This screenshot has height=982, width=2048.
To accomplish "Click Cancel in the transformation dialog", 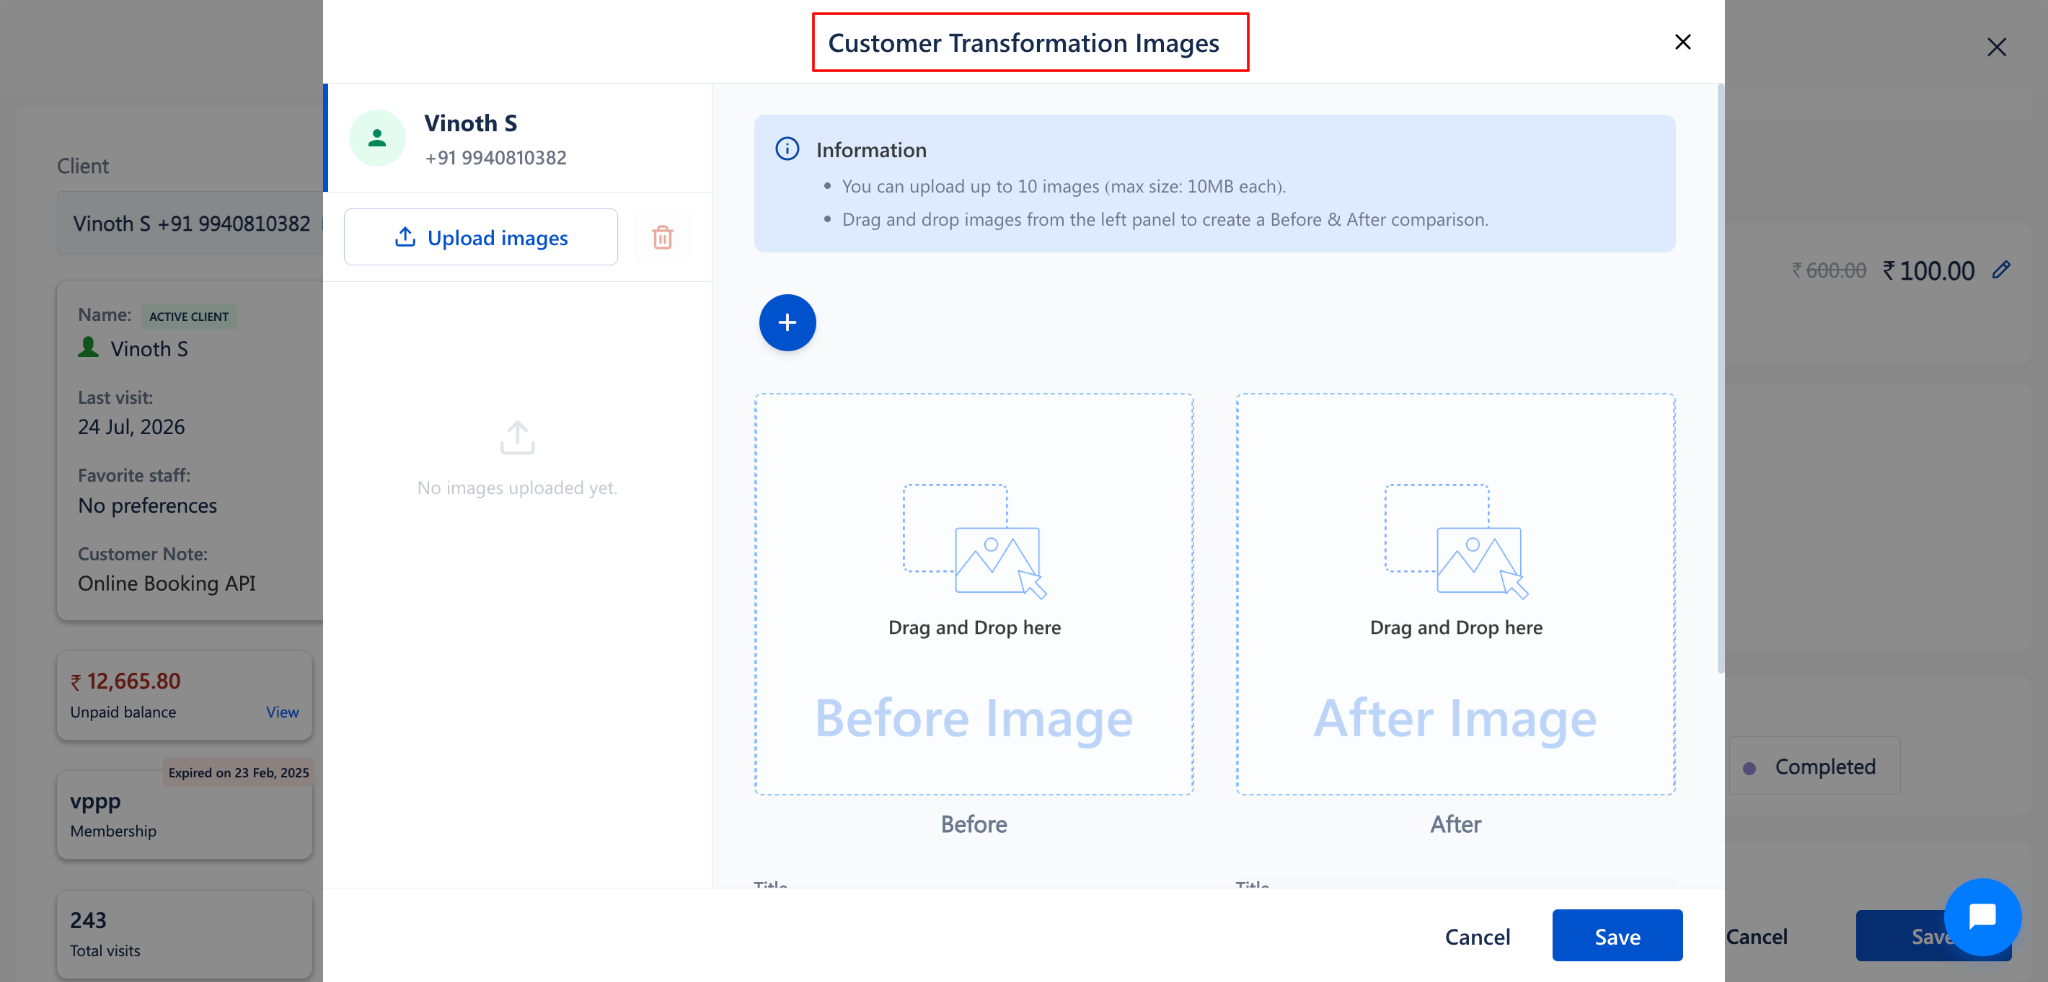I will (x=1477, y=937).
